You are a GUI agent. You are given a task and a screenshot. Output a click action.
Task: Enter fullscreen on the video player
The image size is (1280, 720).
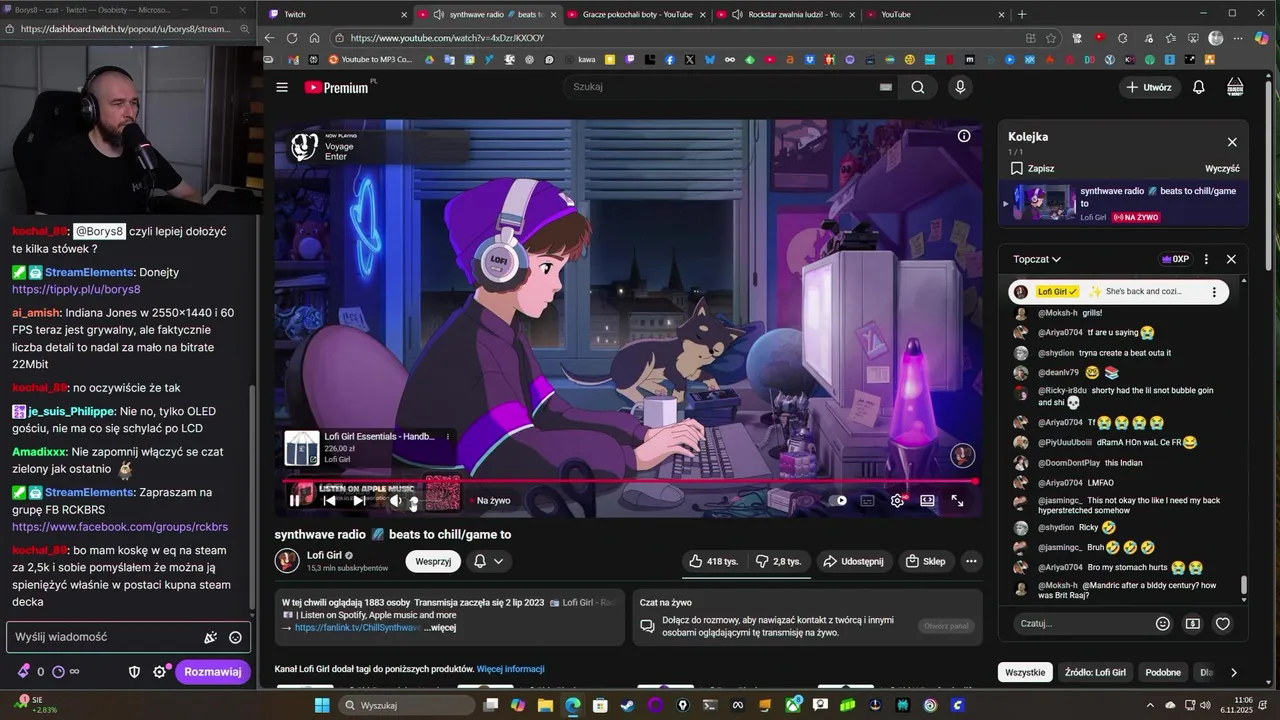(957, 501)
